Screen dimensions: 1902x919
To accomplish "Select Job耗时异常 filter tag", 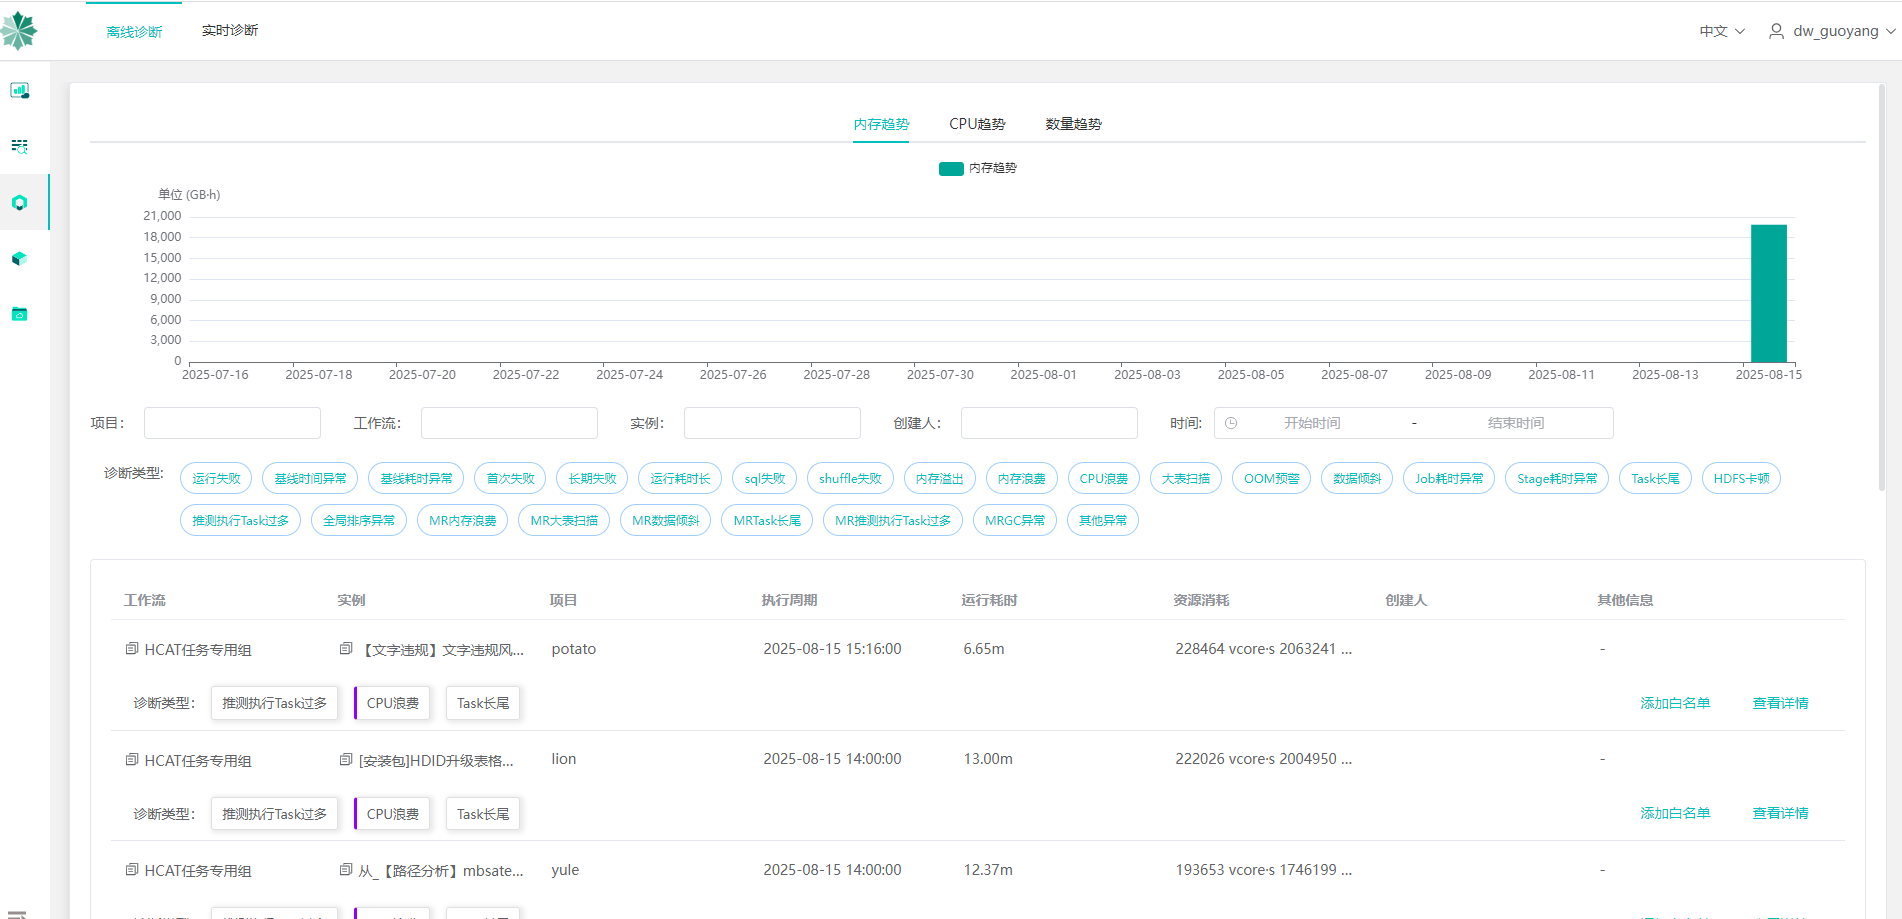I will point(1449,478).
